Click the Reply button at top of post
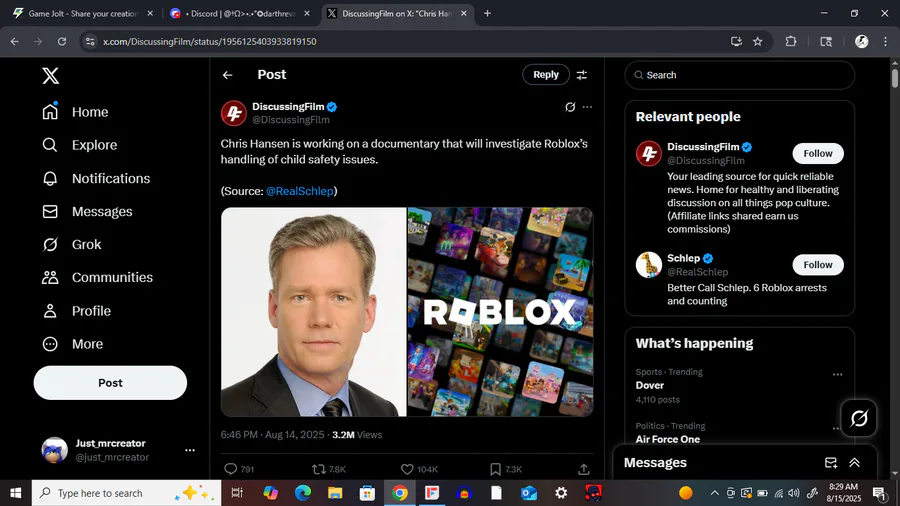The image size is (900, 506). coord(546,75)
